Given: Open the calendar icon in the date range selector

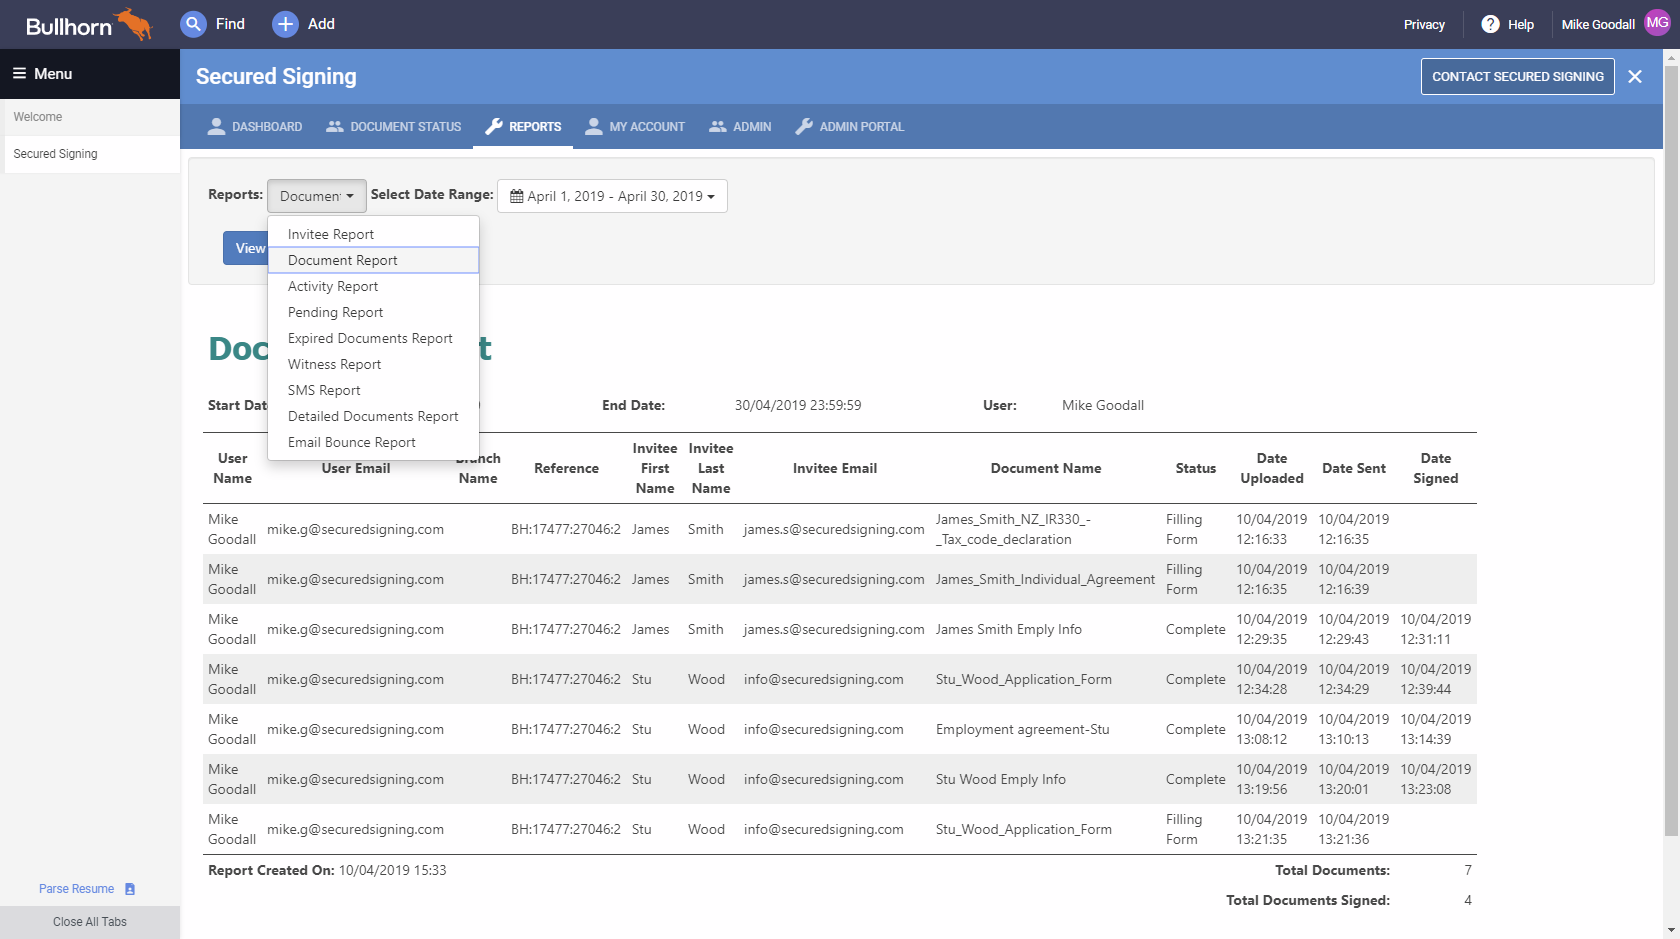Looking at the screenshot, I should [517, 196].
